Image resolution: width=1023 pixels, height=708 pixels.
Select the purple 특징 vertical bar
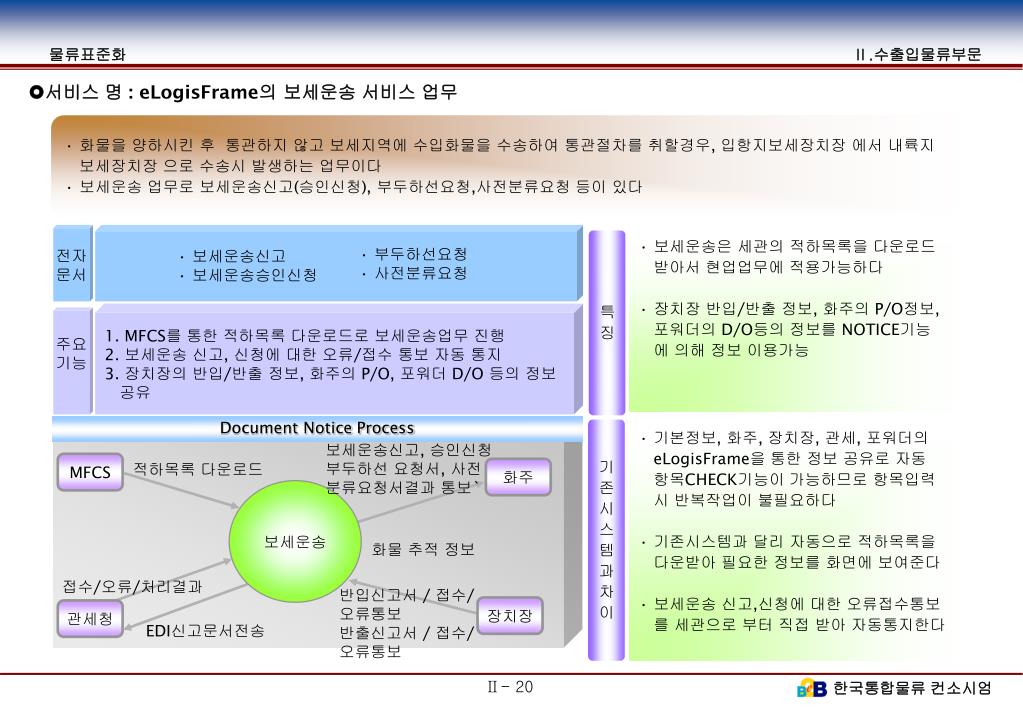(x=607, y=322)
